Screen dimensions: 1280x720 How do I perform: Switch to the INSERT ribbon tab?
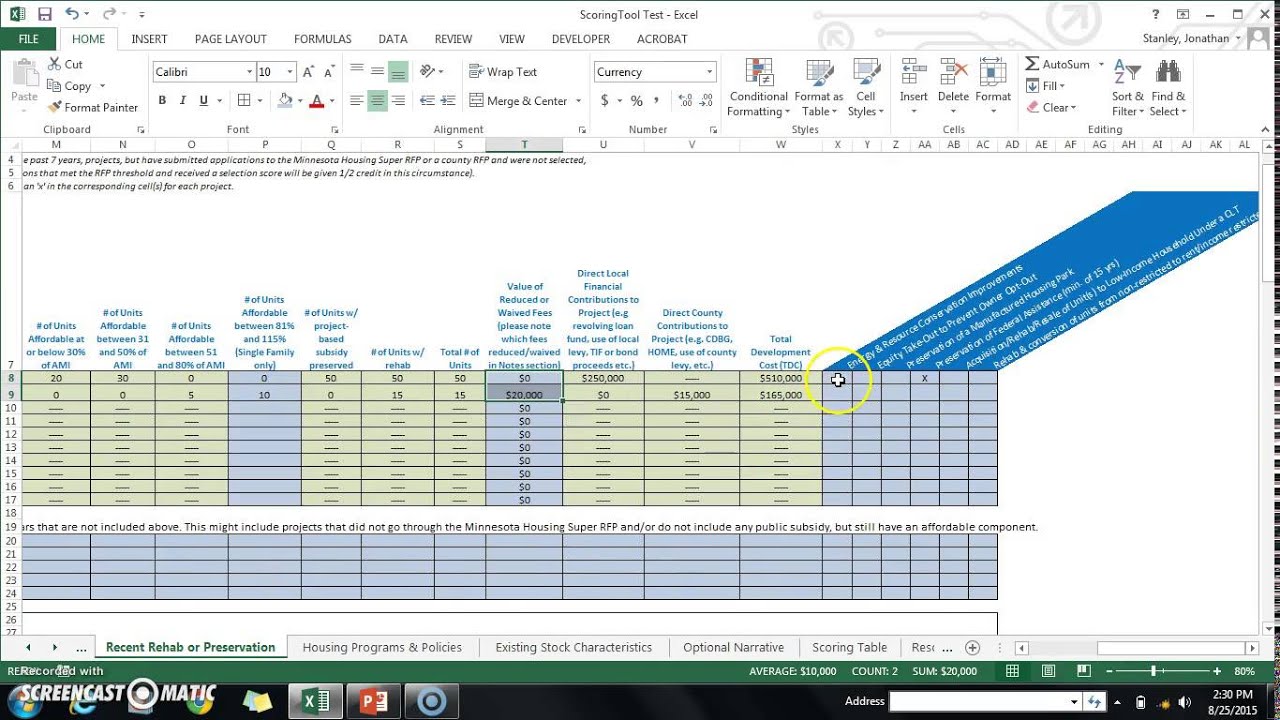click(x=149, y=39)
